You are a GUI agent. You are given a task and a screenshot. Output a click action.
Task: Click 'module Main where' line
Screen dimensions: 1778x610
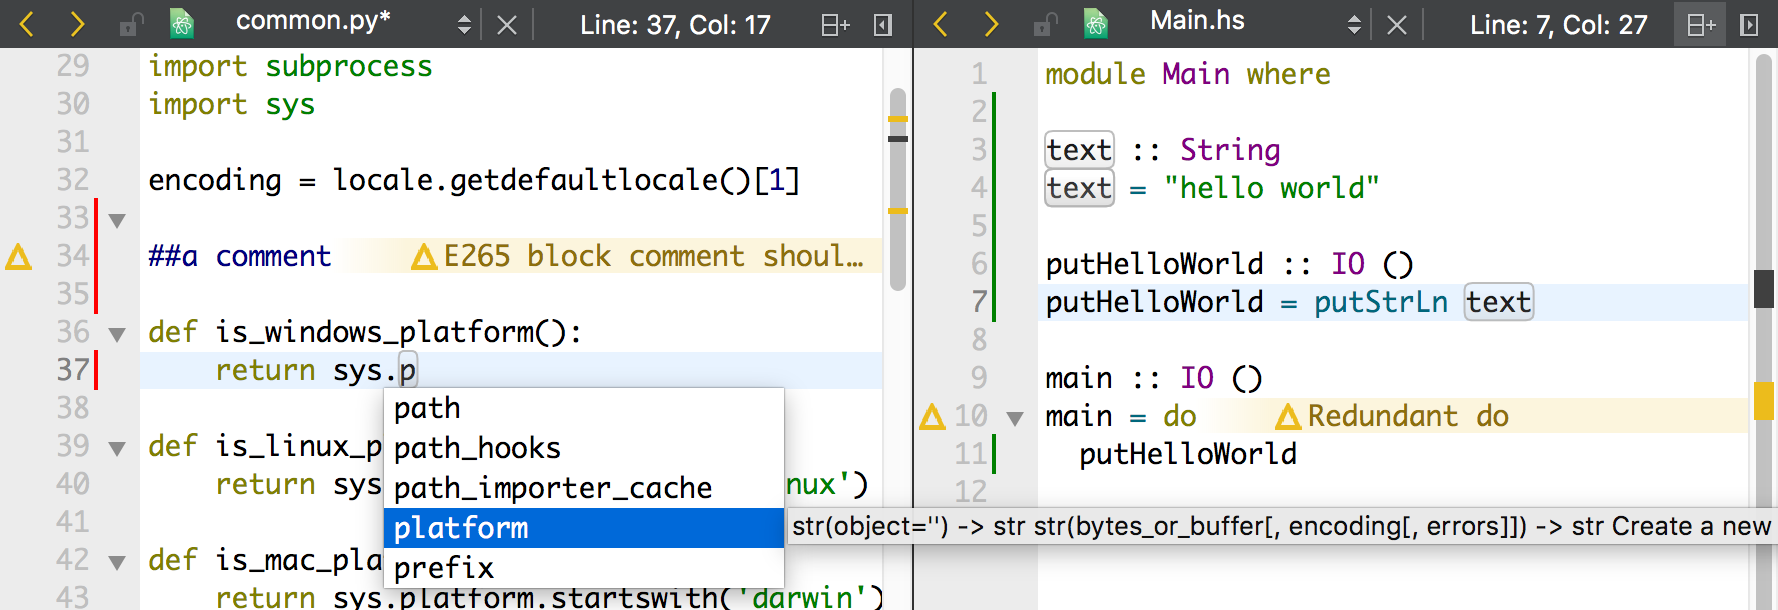coord(1188,74)
